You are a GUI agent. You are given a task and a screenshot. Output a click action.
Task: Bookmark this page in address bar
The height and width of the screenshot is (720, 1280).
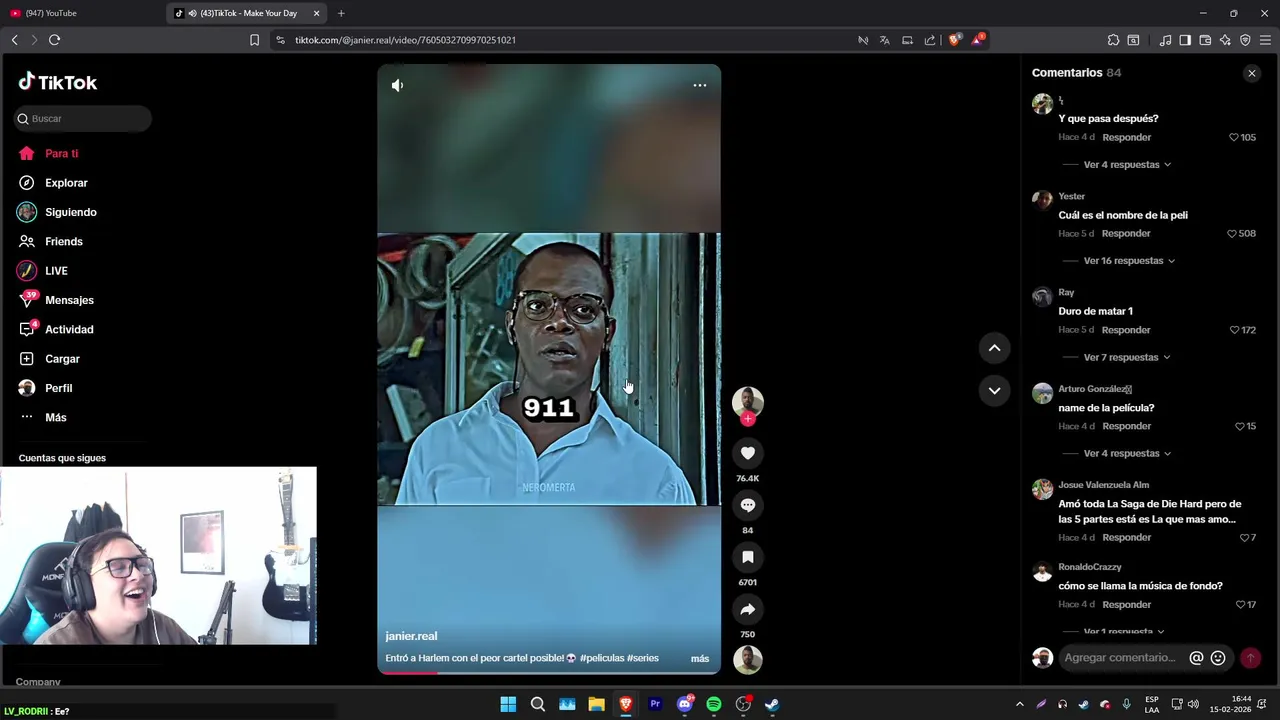(254, 40)
